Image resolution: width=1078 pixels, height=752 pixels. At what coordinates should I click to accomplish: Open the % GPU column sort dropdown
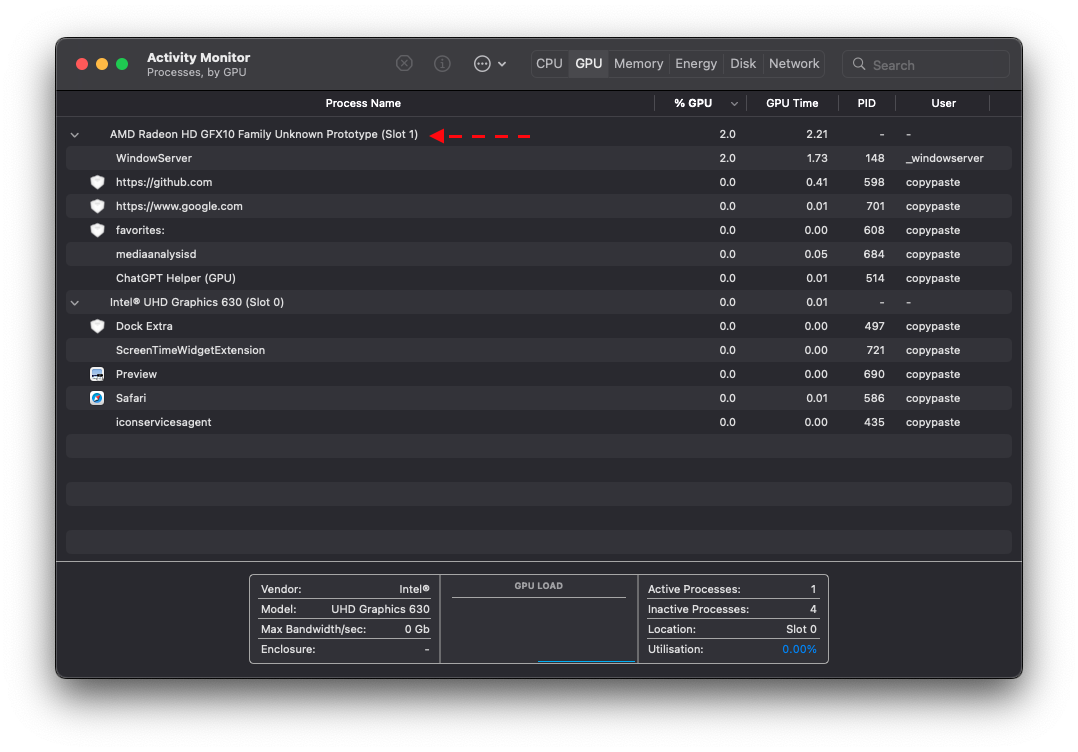click(734, 103)
